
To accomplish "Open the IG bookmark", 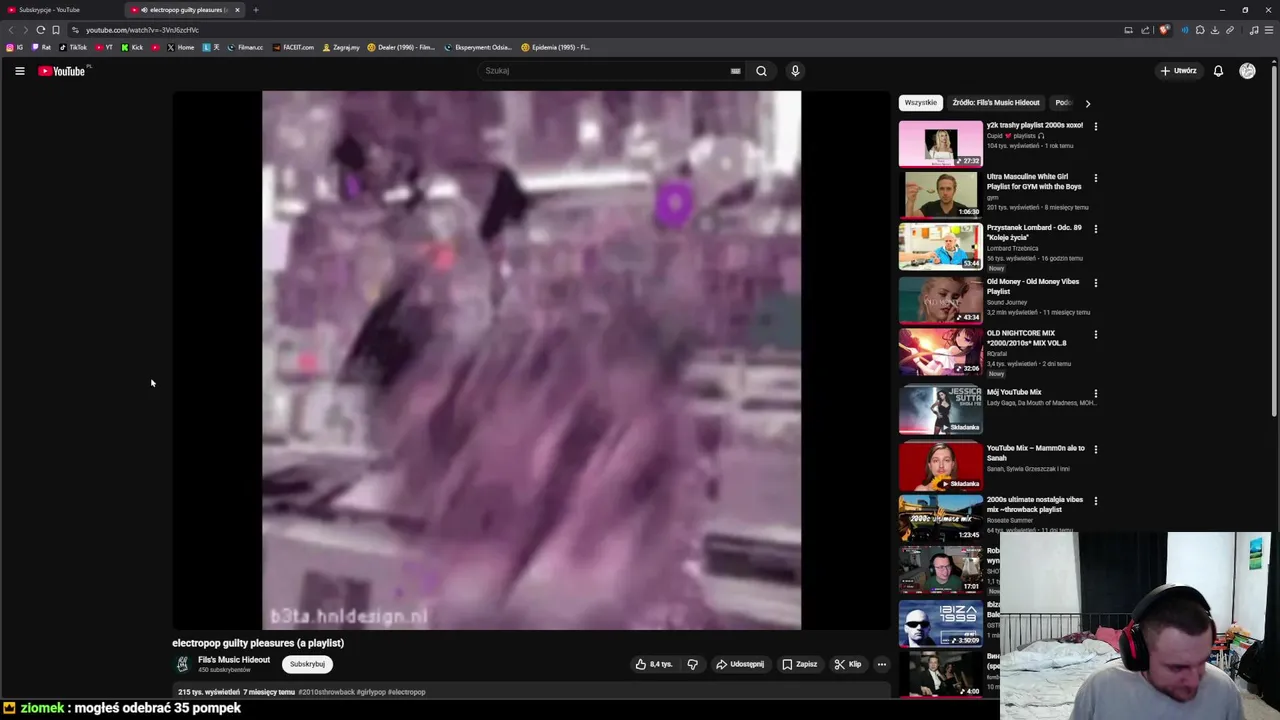I will [15, 47].
